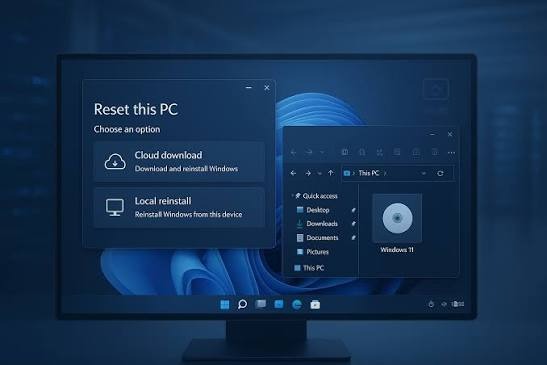Screen dimensions: 547x365
Task: Select the Cloud download option
Action: click(x=179, y=162)
